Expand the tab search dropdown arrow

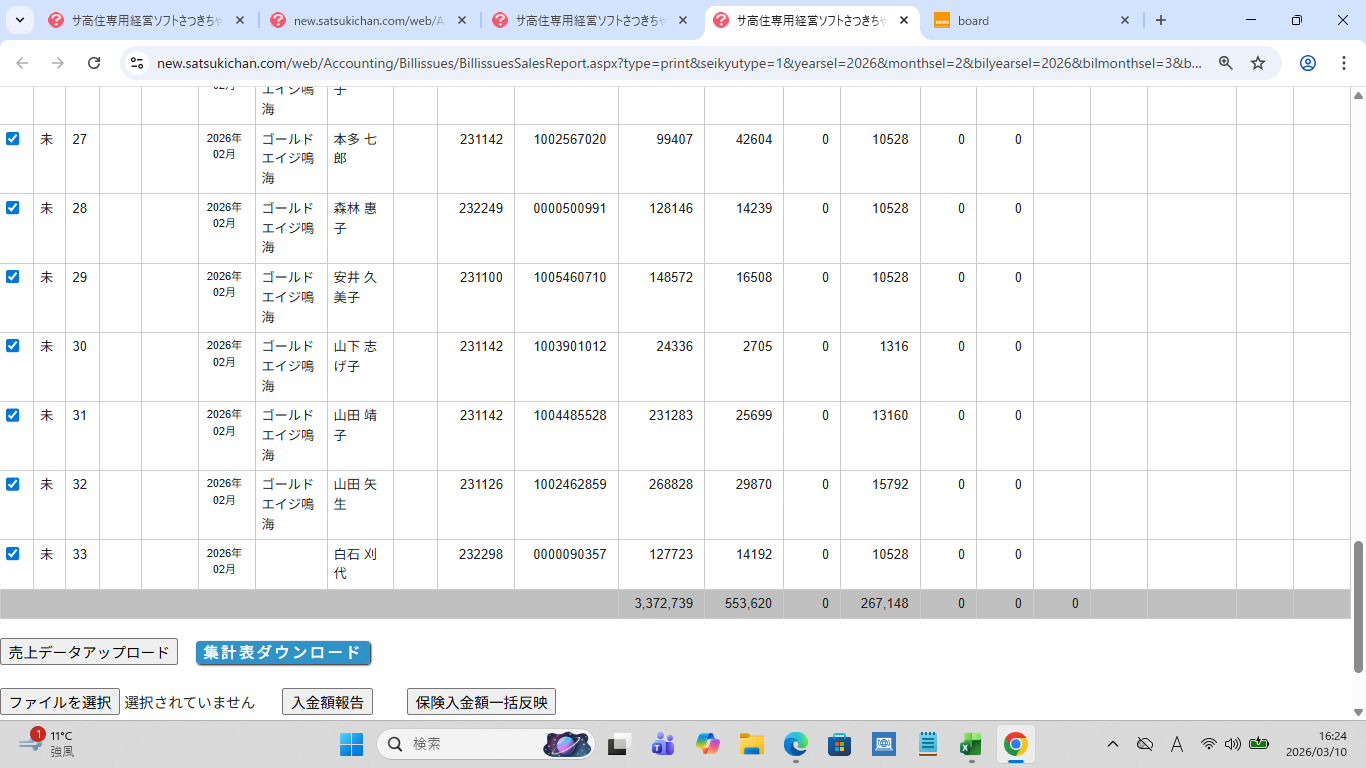[x=19, y=20]
